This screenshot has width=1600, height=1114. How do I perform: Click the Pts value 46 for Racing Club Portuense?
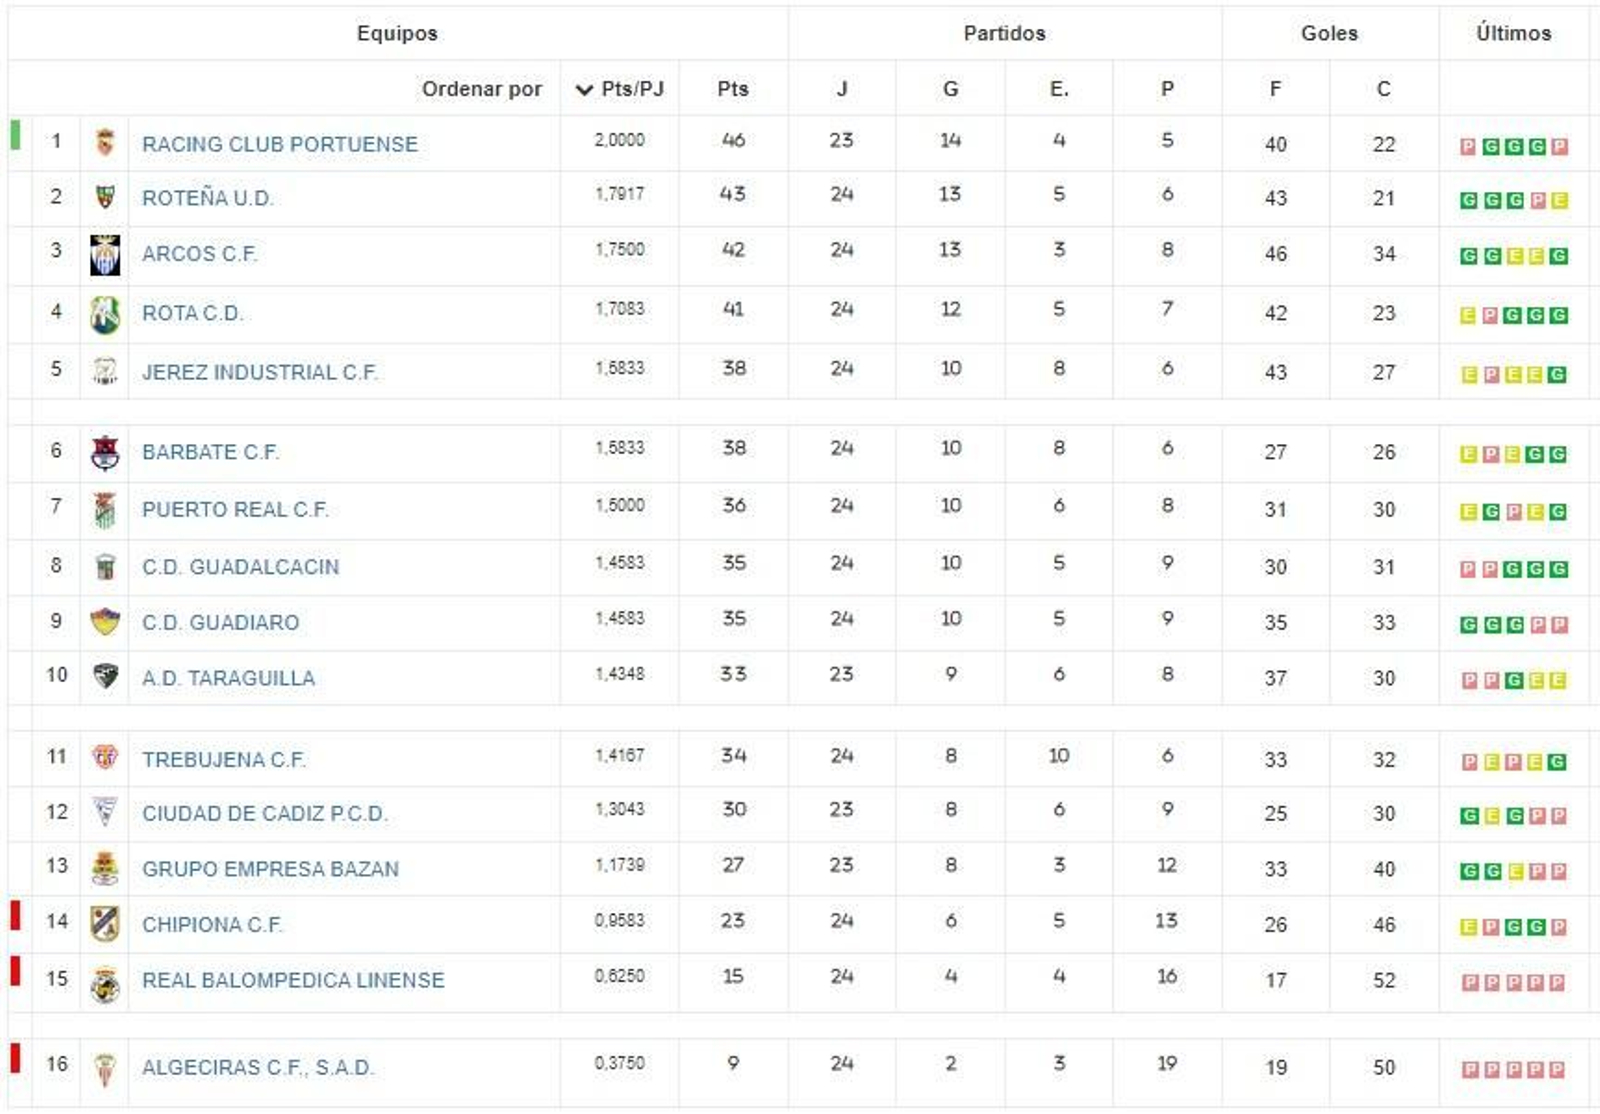coord(731,141)
